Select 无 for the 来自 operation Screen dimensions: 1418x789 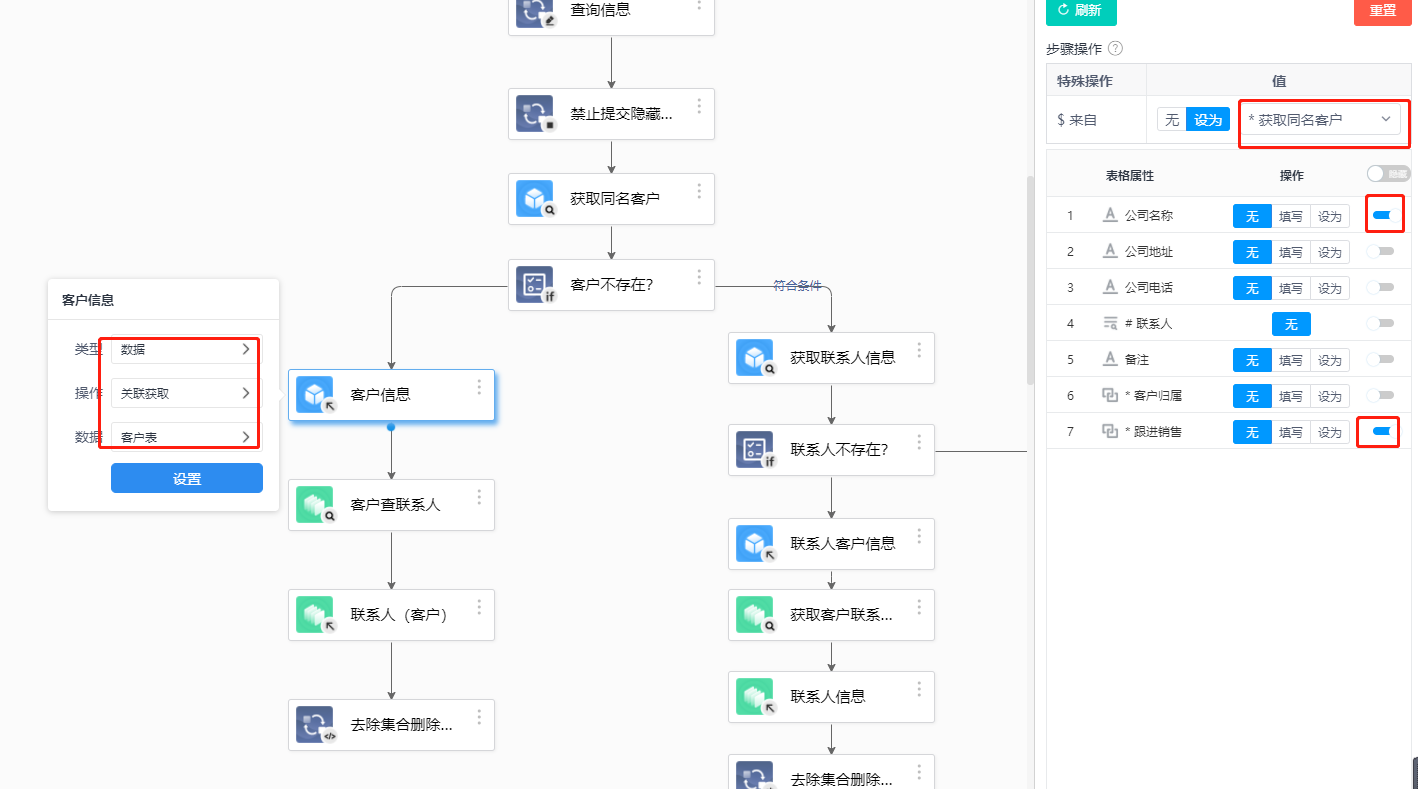point(1172,120)
